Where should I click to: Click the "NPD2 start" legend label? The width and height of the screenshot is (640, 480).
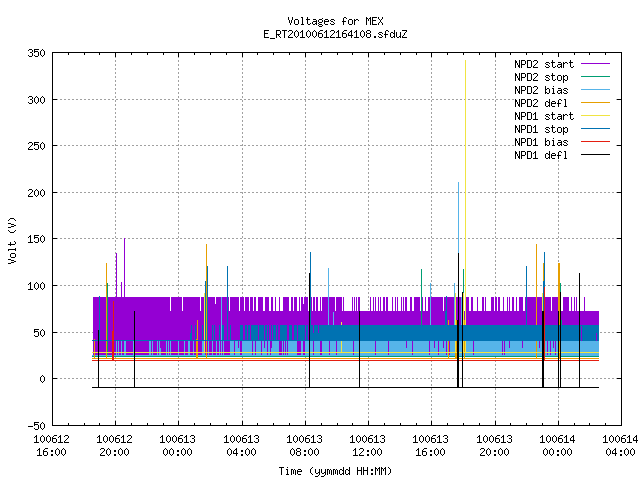pyautogui.click(x=544, y=64)
